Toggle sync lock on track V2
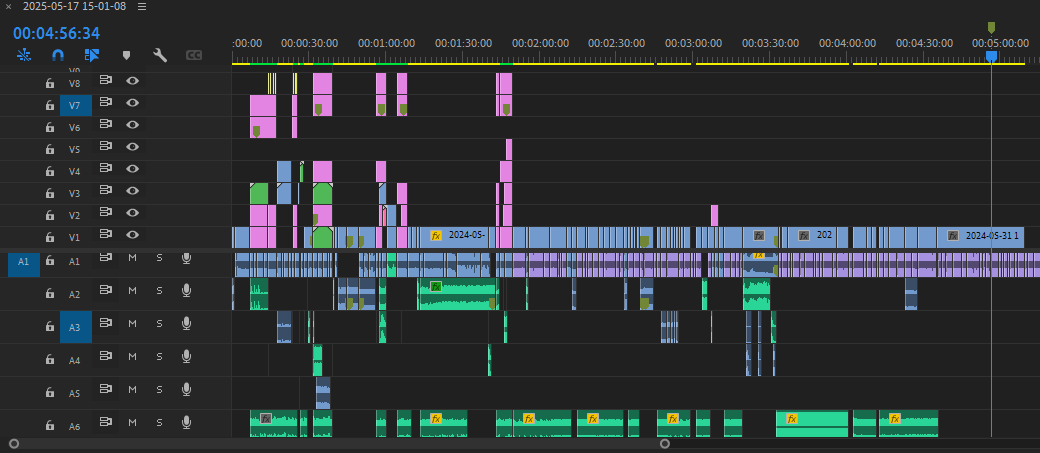 105,212
